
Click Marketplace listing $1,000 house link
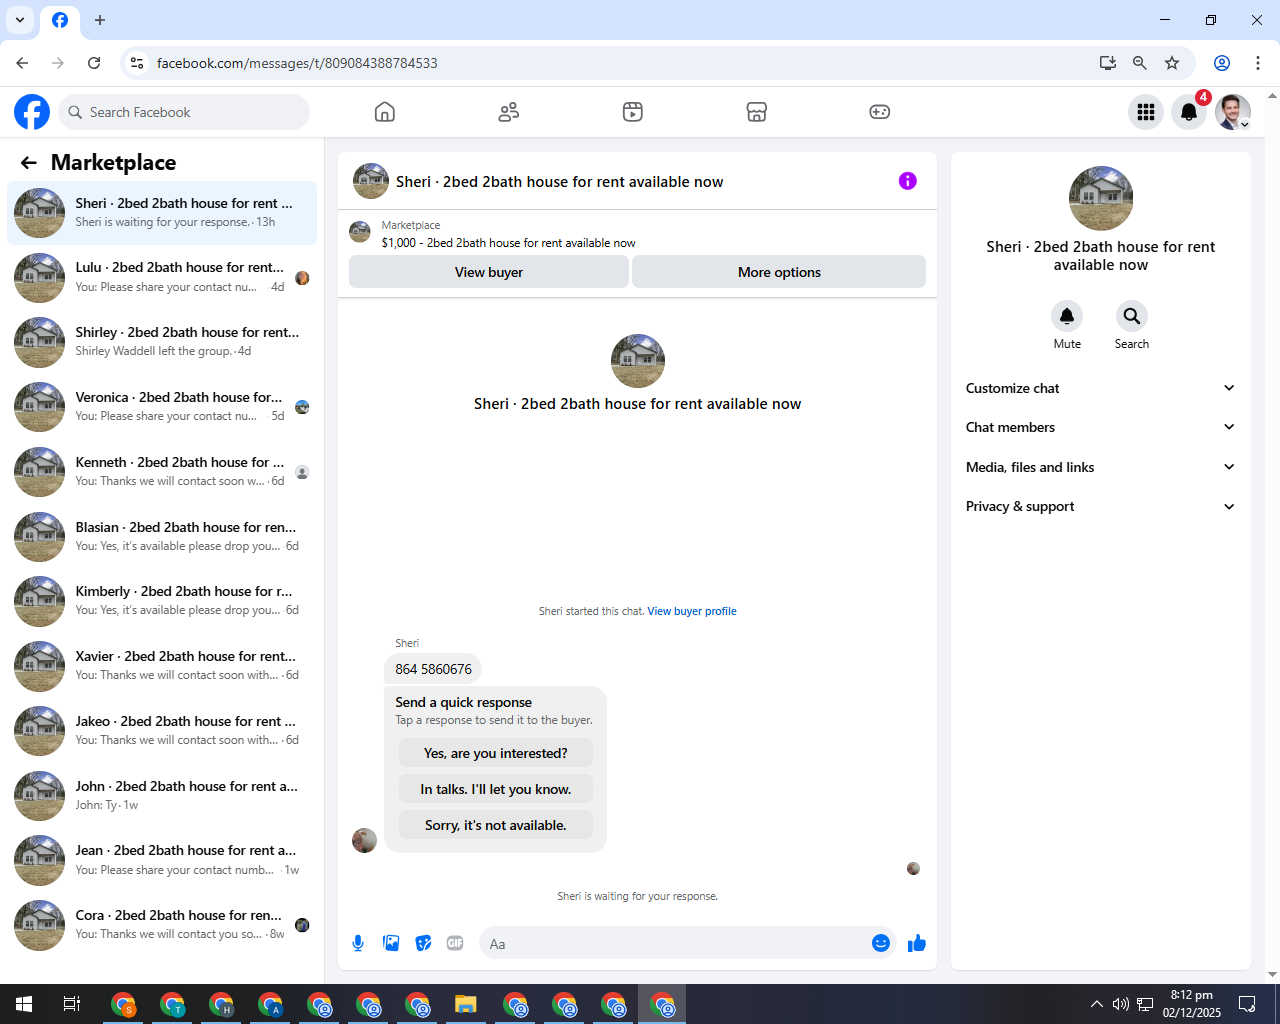point(508,243)
